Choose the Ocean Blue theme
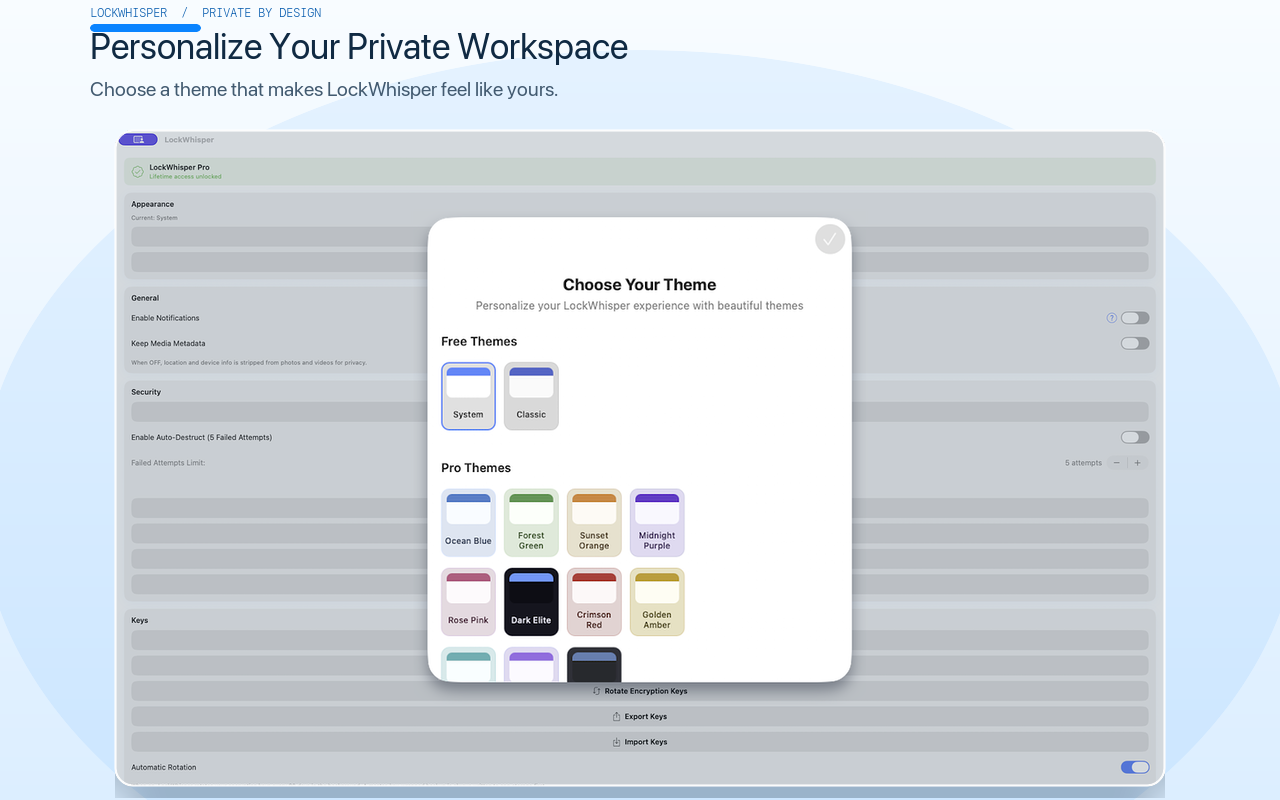Image resolution: width=1280 pixels, height=800 pixels. pyautogui.click(x=468, y=523)
